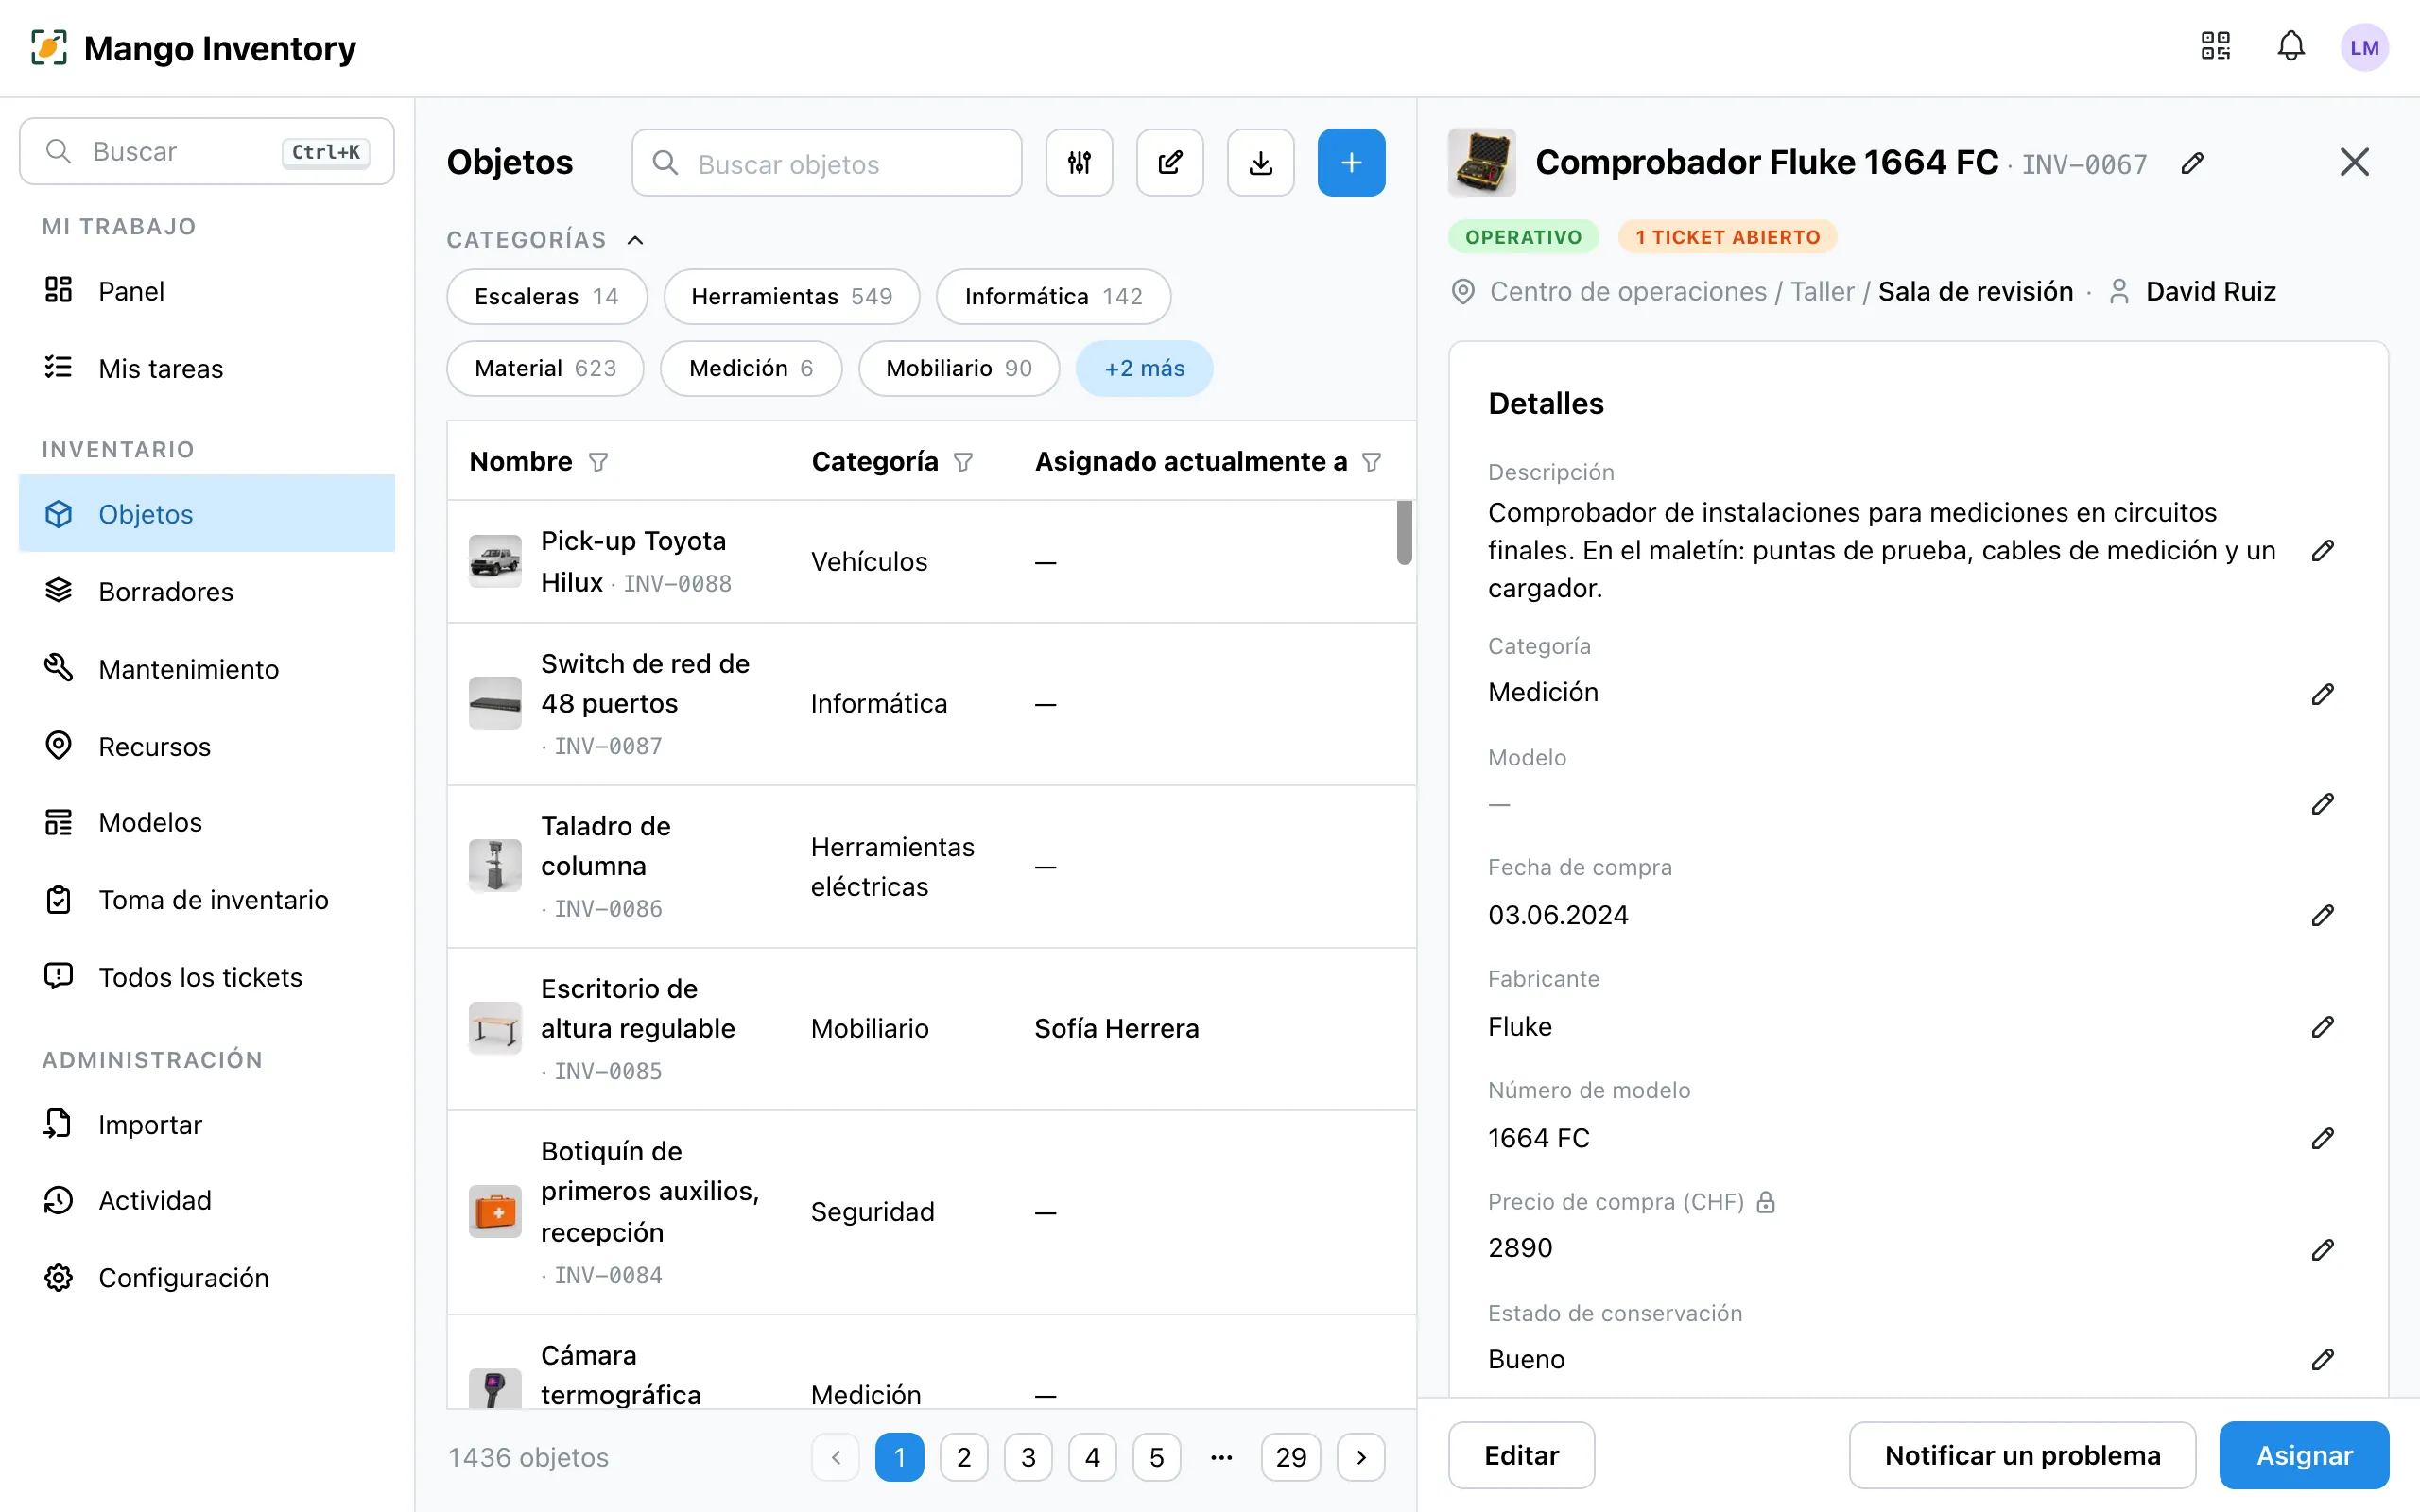Edit the Categoría Medición pencil
The image size is (2420, 1512).
click(x=2322, y=694)
